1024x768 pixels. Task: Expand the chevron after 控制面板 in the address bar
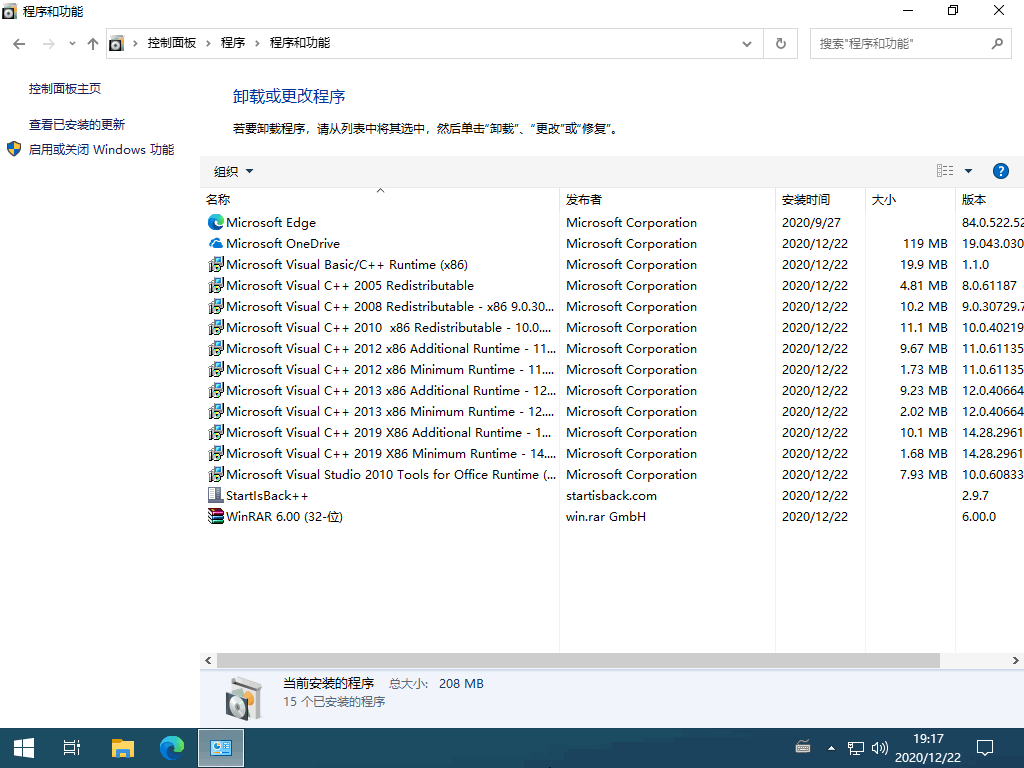click(208, 43)
